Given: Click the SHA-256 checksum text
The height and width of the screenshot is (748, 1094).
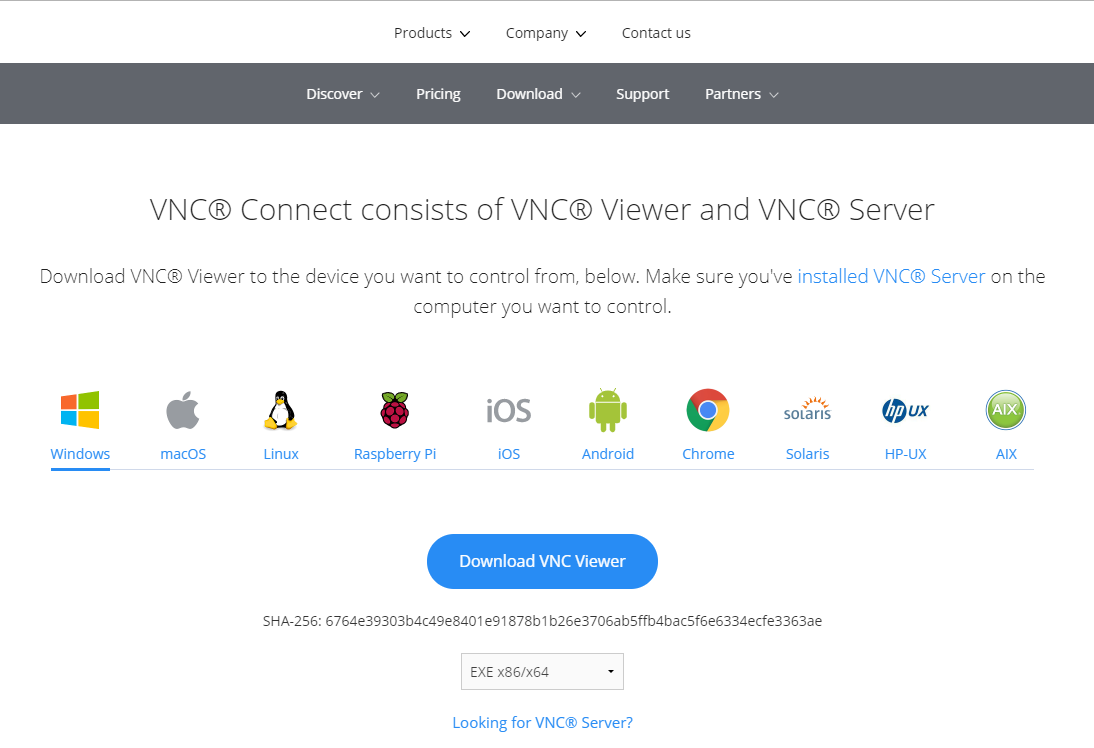Looking at the screenshot, I should point(542,621).
